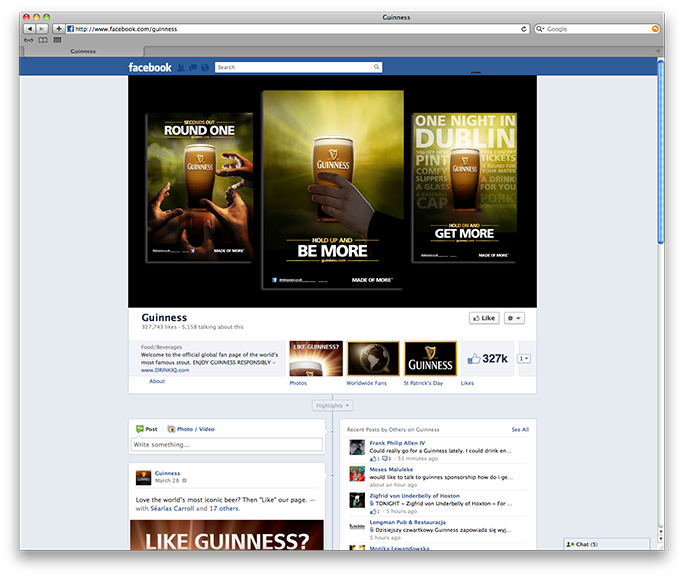Screen dimensions: 690x576
Task: Open Guinness logo St Patrick's Day thumbnail
Action: tap(430, 359)
